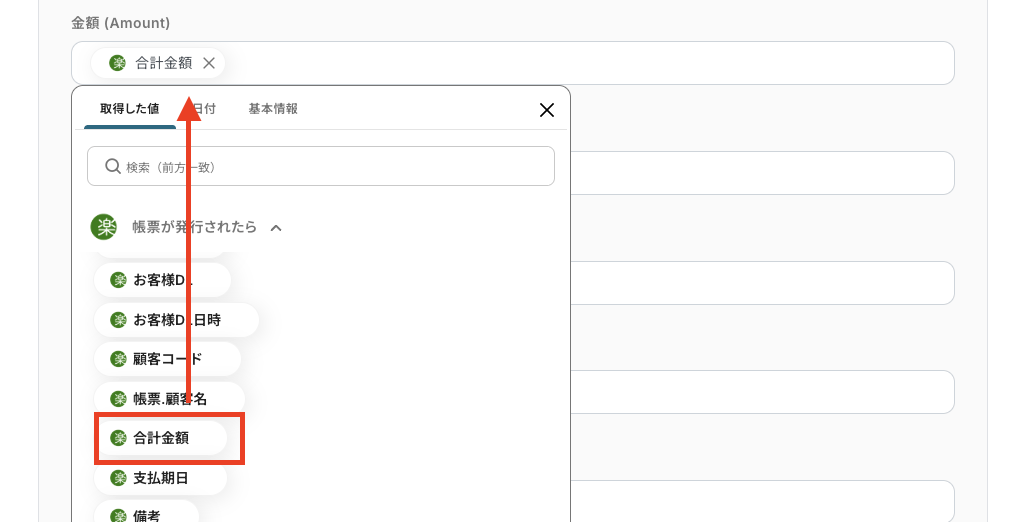
Task: Collapse the 帳票が発行されたら section chevron
Action: click(276, 228)
